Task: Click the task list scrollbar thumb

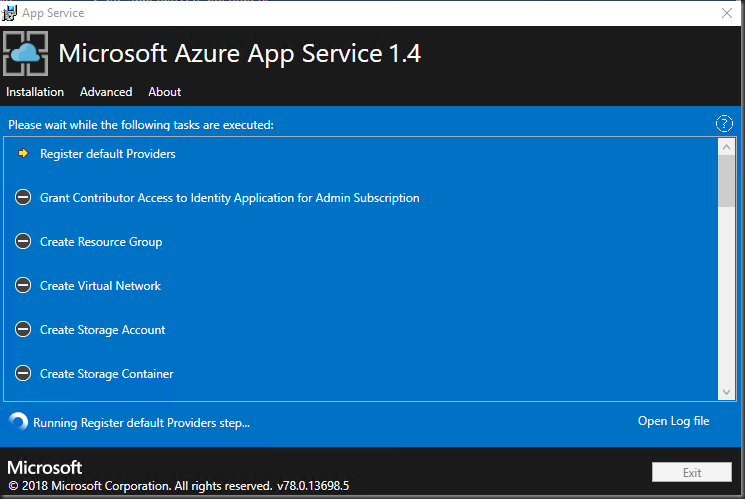Action: [x=727, y=180]
